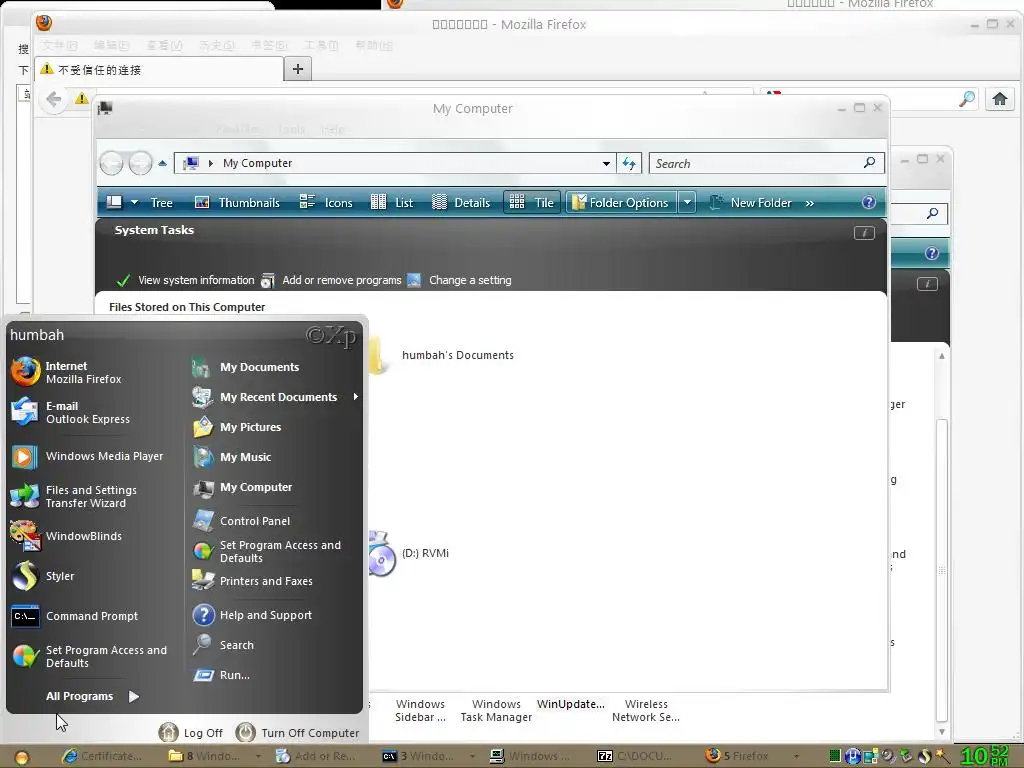Switch to the Certificate taskbar item
The width and height of the screenshot is (1024, 768).
coord(101,756)
